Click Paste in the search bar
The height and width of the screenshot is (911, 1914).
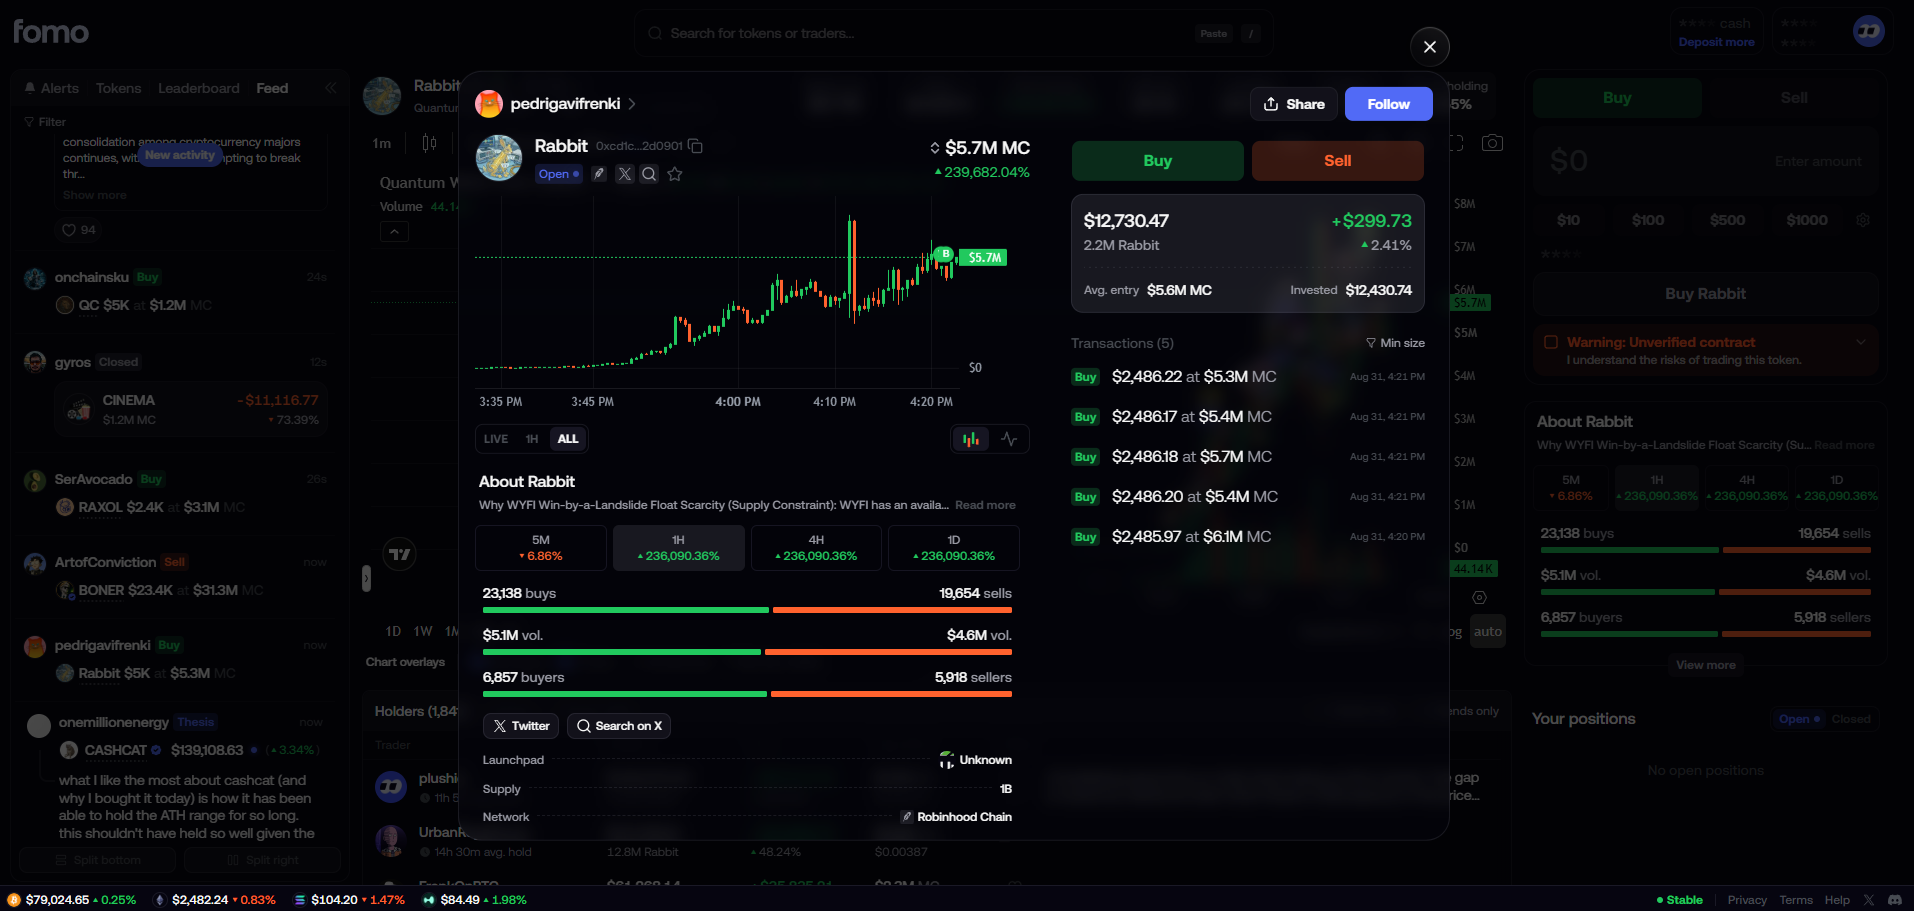click(x=1214, y=34)
